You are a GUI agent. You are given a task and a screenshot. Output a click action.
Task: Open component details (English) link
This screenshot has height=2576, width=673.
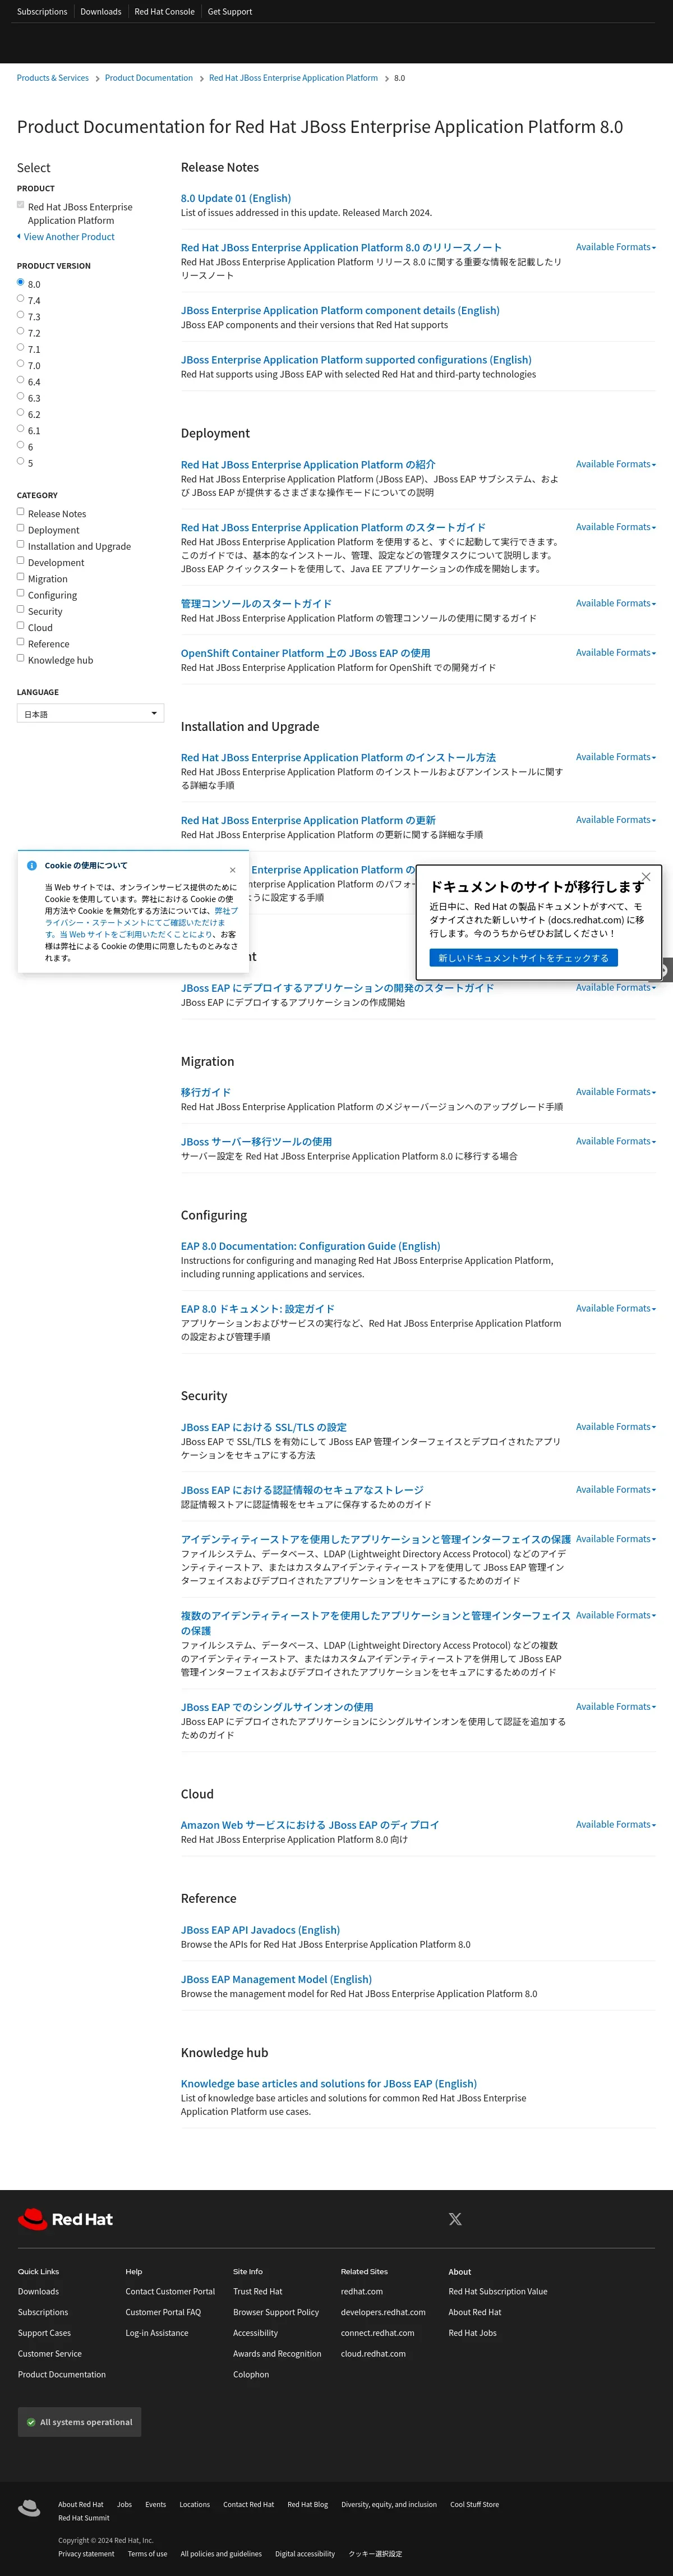point(340,310)
